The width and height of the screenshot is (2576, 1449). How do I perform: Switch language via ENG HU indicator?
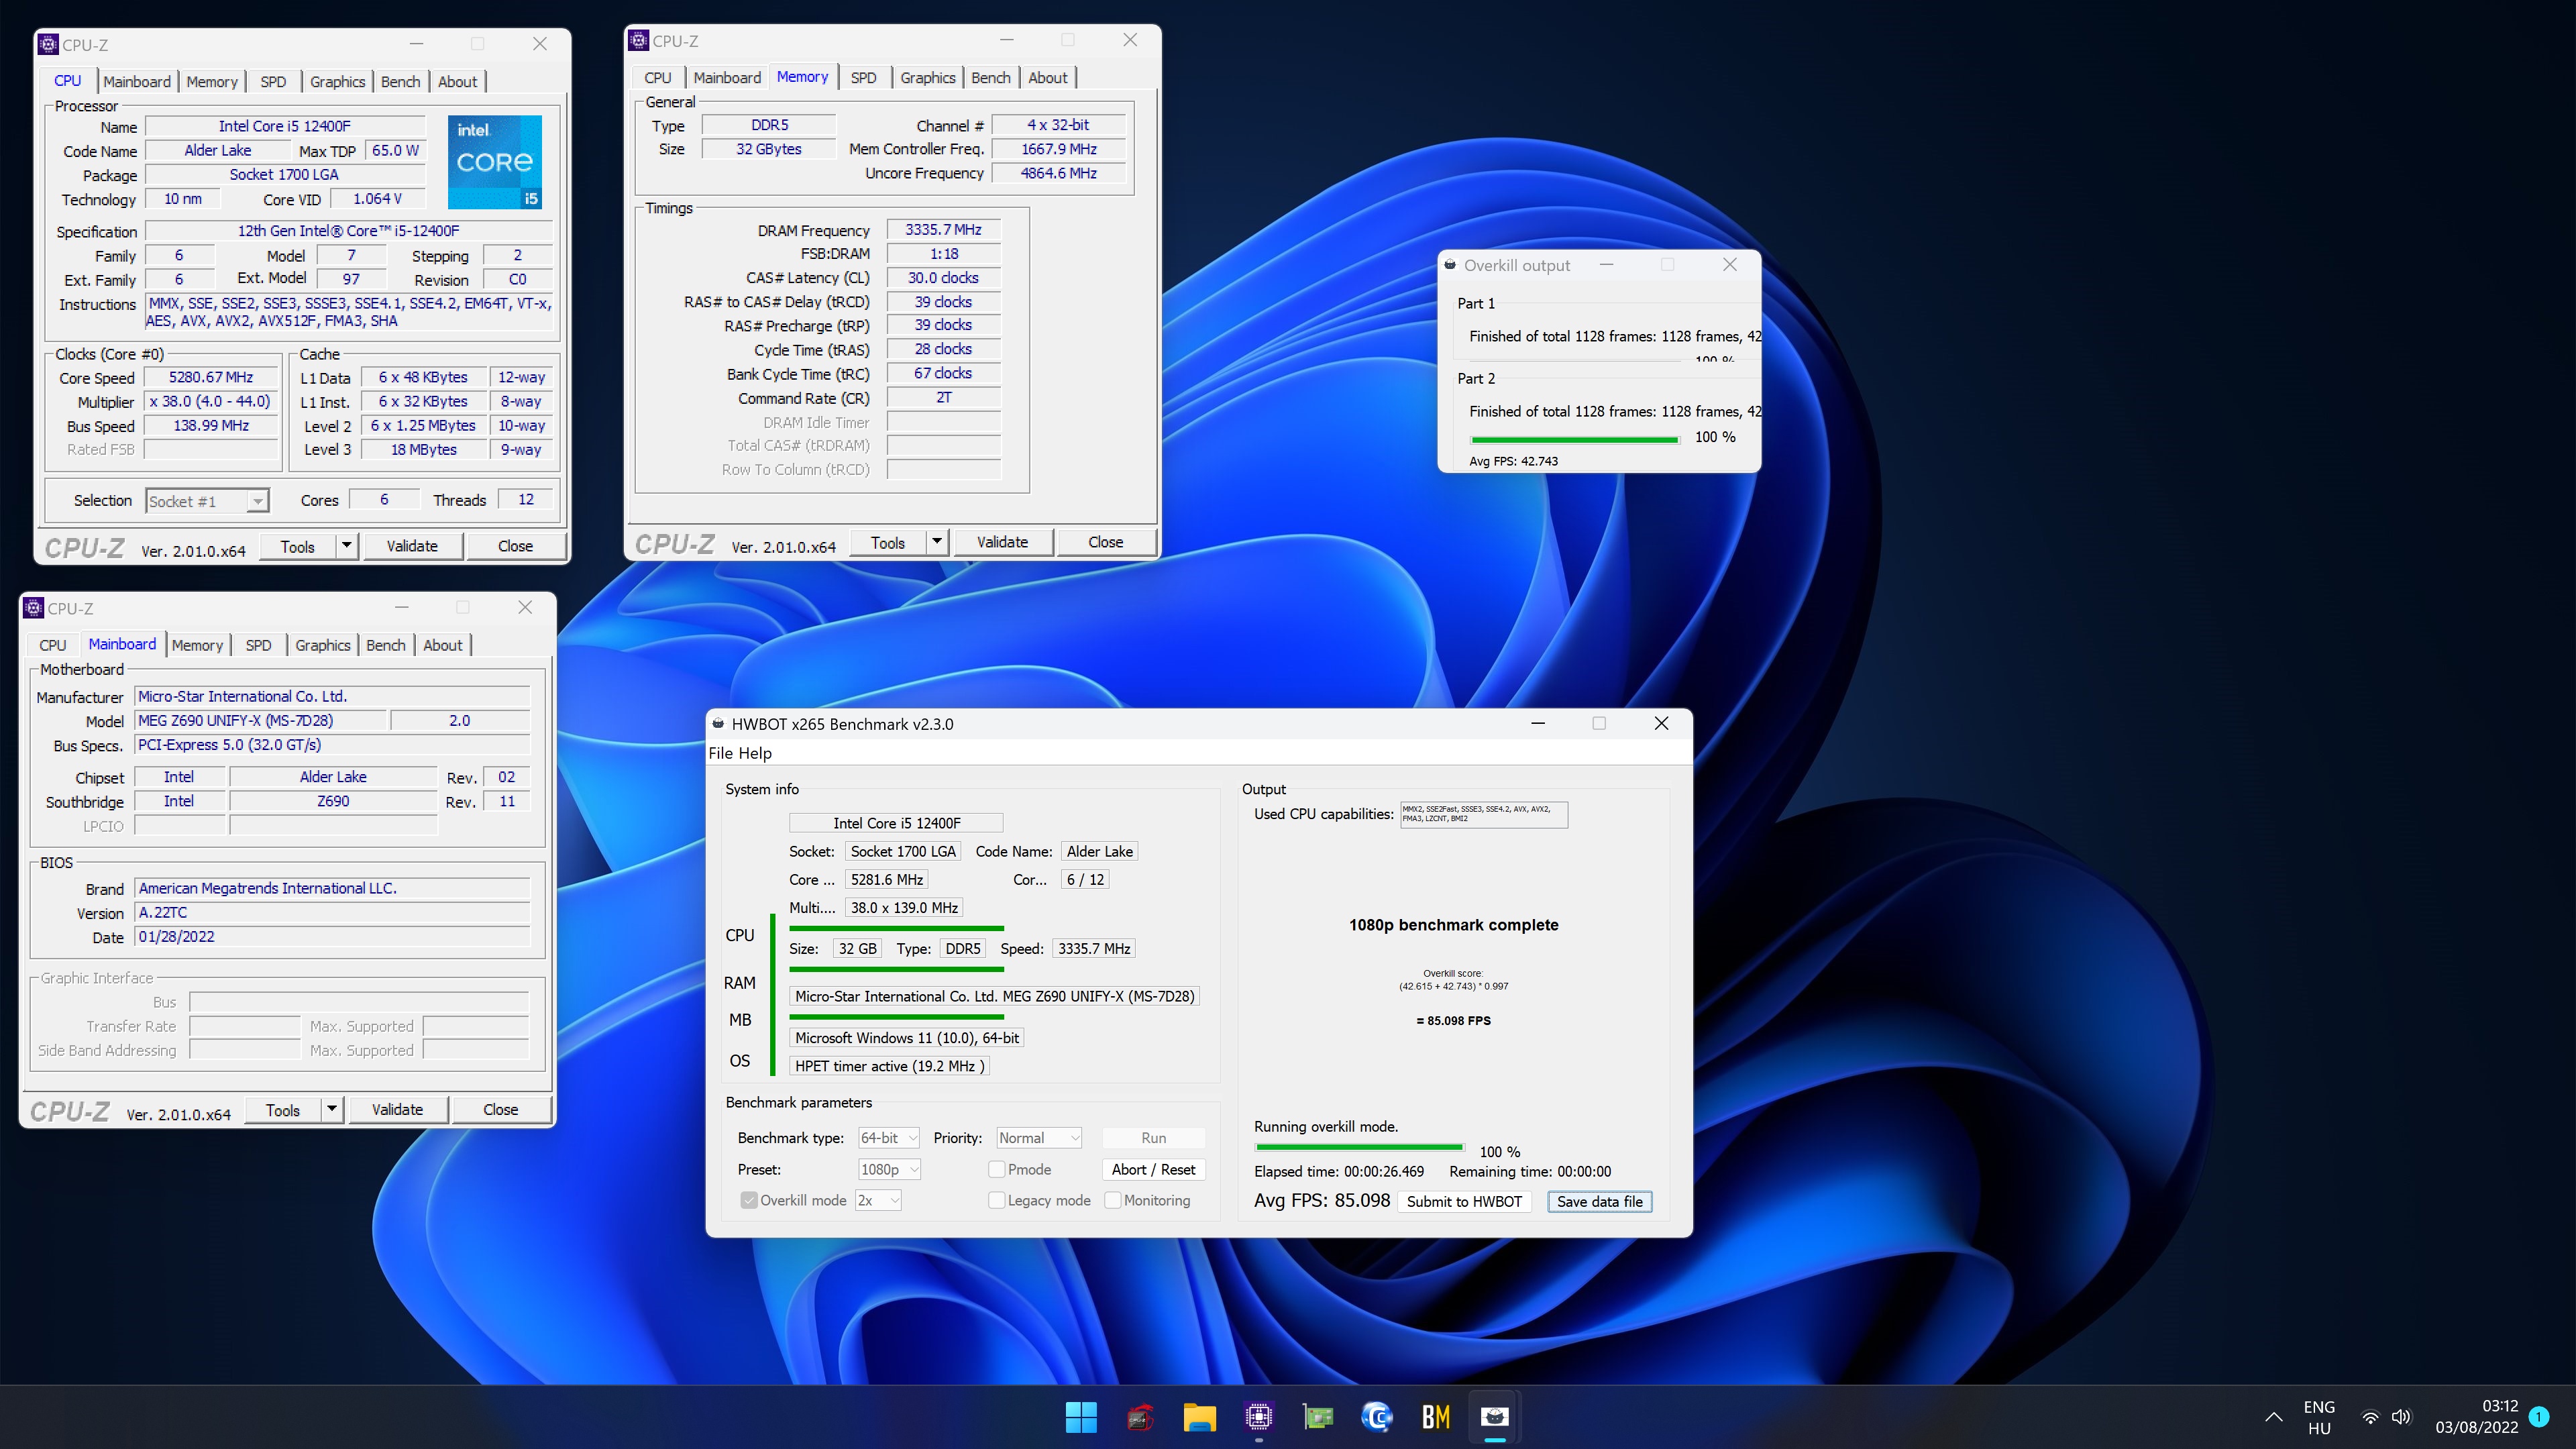[x=2319, y=1417]
